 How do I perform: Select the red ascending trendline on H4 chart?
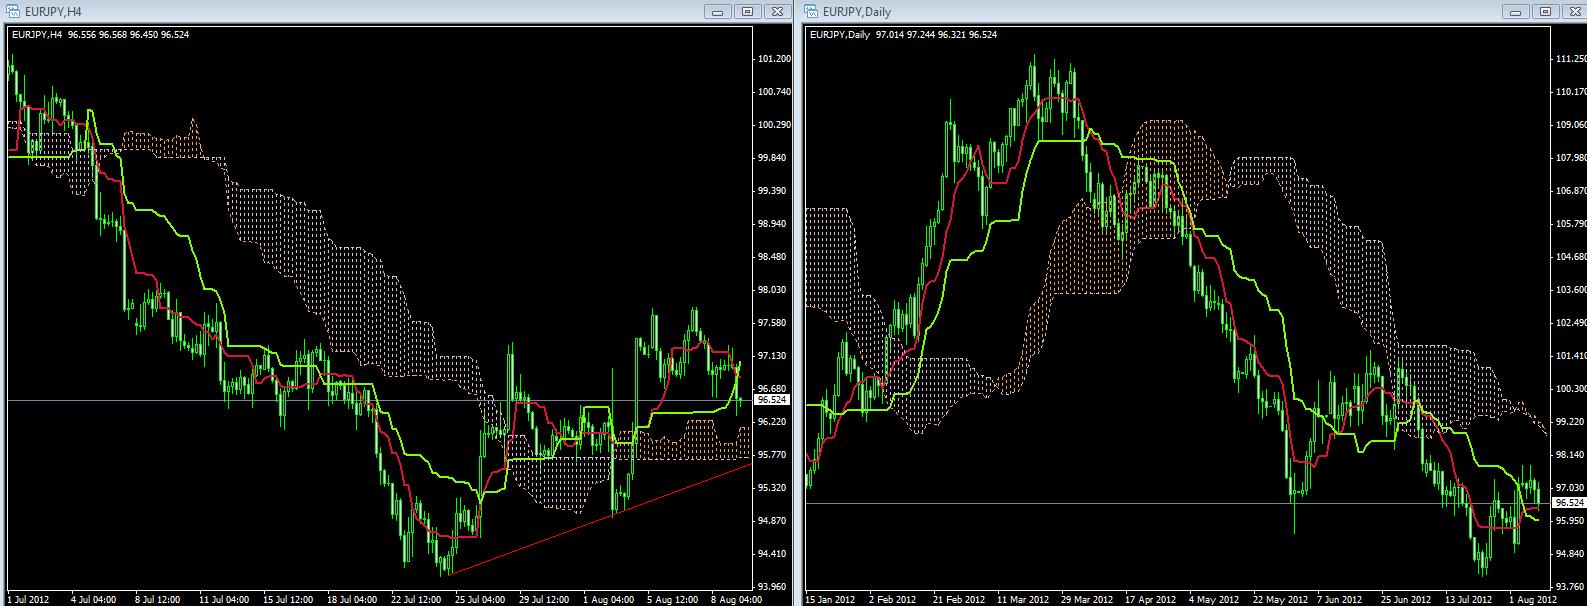pyautogui.click(x=600, y=520)
